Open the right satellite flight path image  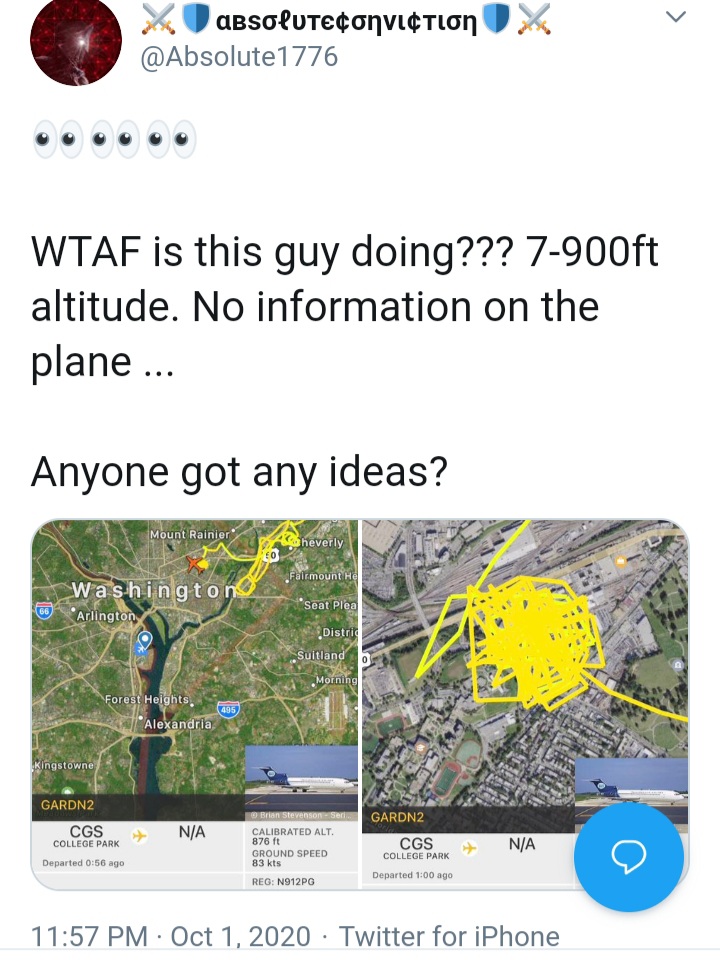point(525,704)
